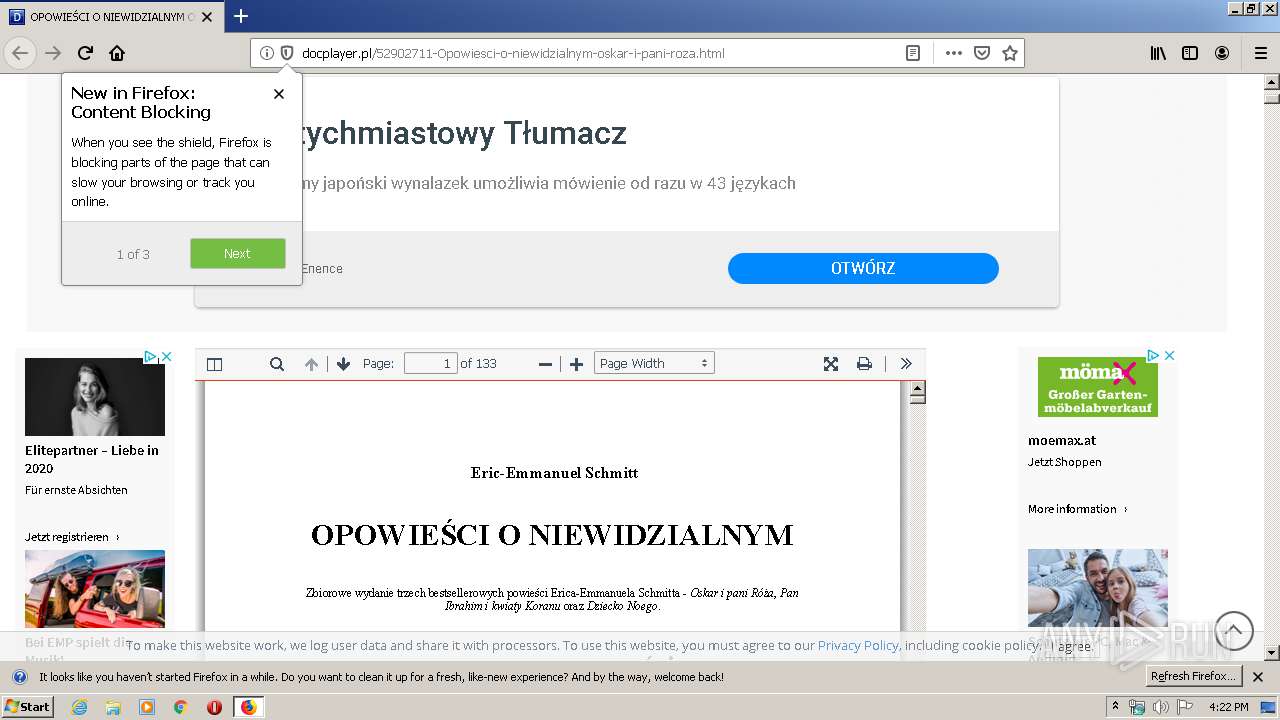Close the Content Blocking popup
This screenshot has width=1280, height=720.
click(x=279, y=94)
